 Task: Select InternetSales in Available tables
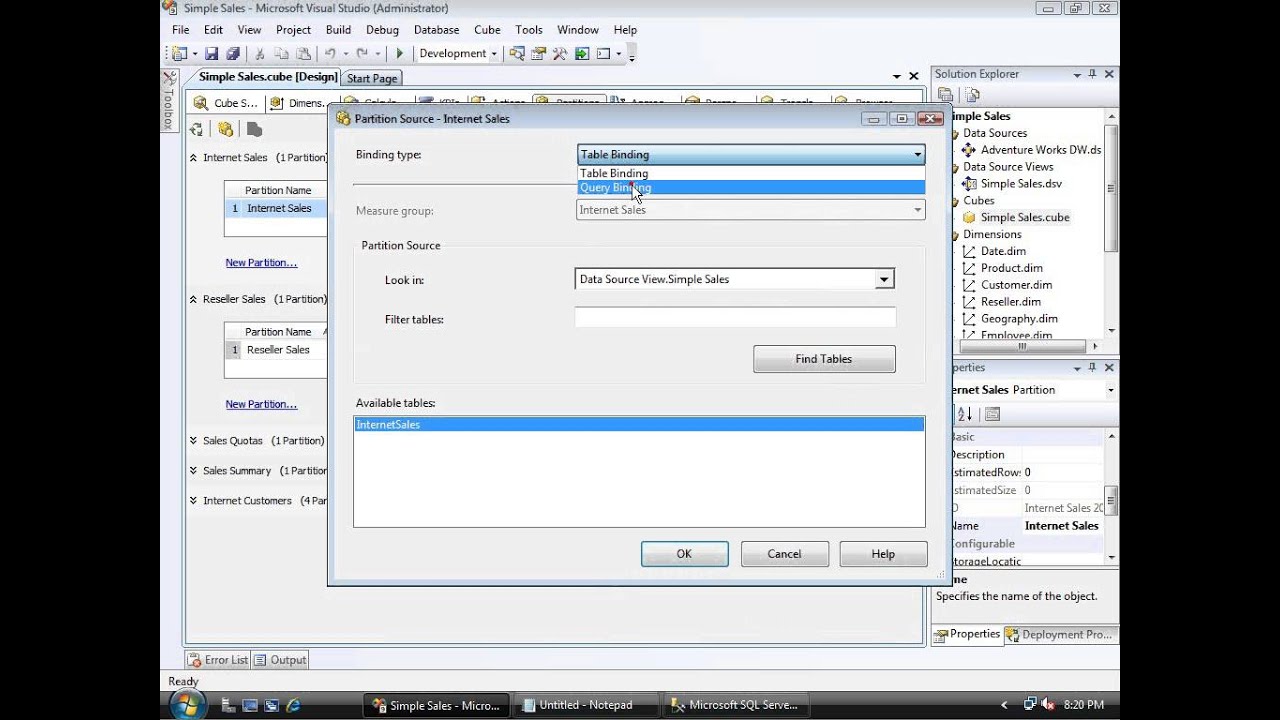tap(639, 425)
